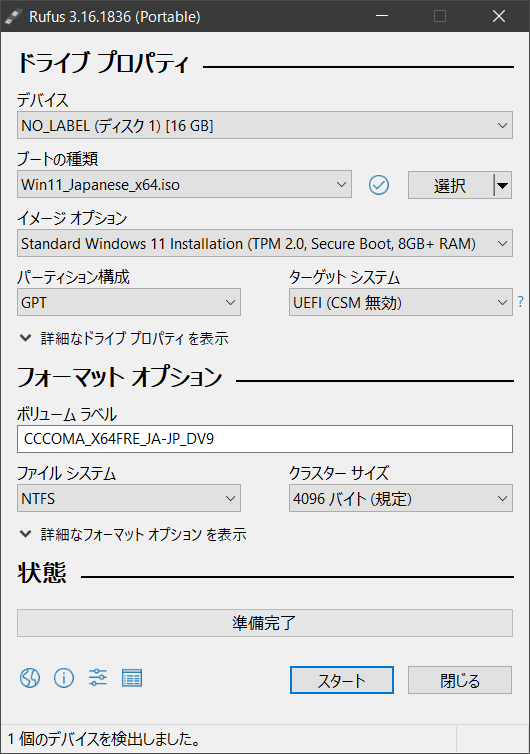Close the Rufus window
Screen dimensions: 530x754
499,16
